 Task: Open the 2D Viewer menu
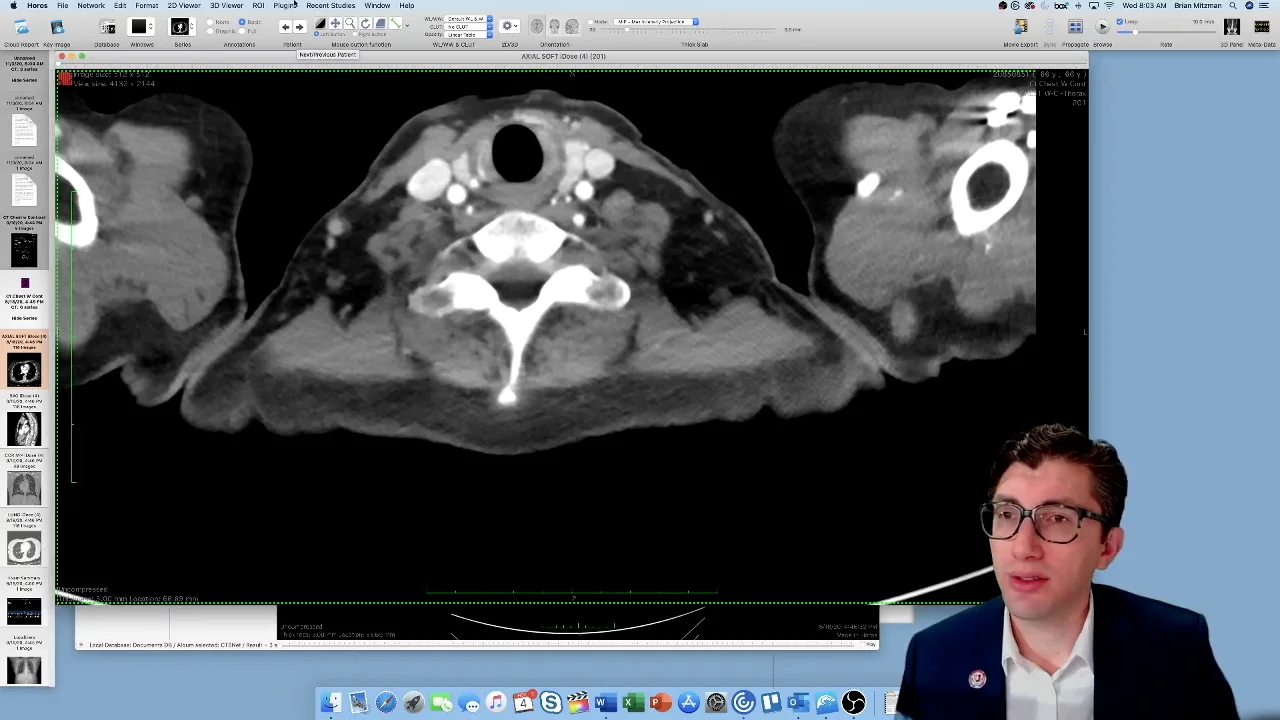(183, 5)
